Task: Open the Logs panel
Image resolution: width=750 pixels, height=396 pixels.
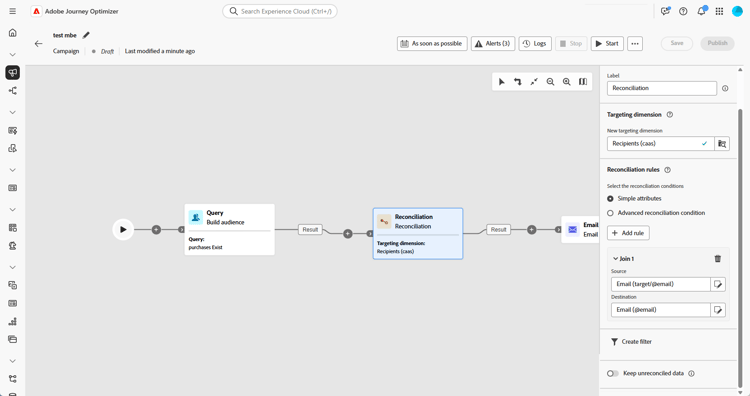Action: (535, 44)
